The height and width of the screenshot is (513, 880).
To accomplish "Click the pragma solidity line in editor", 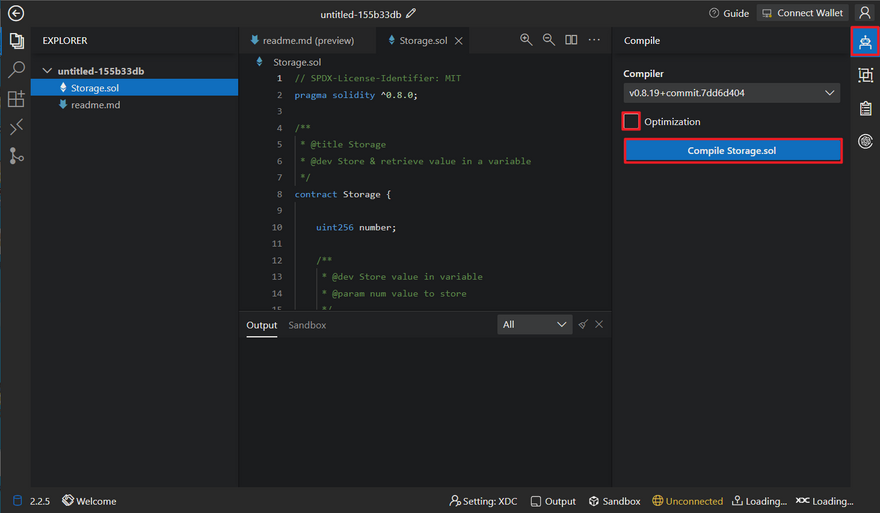I will click(356, 95).
